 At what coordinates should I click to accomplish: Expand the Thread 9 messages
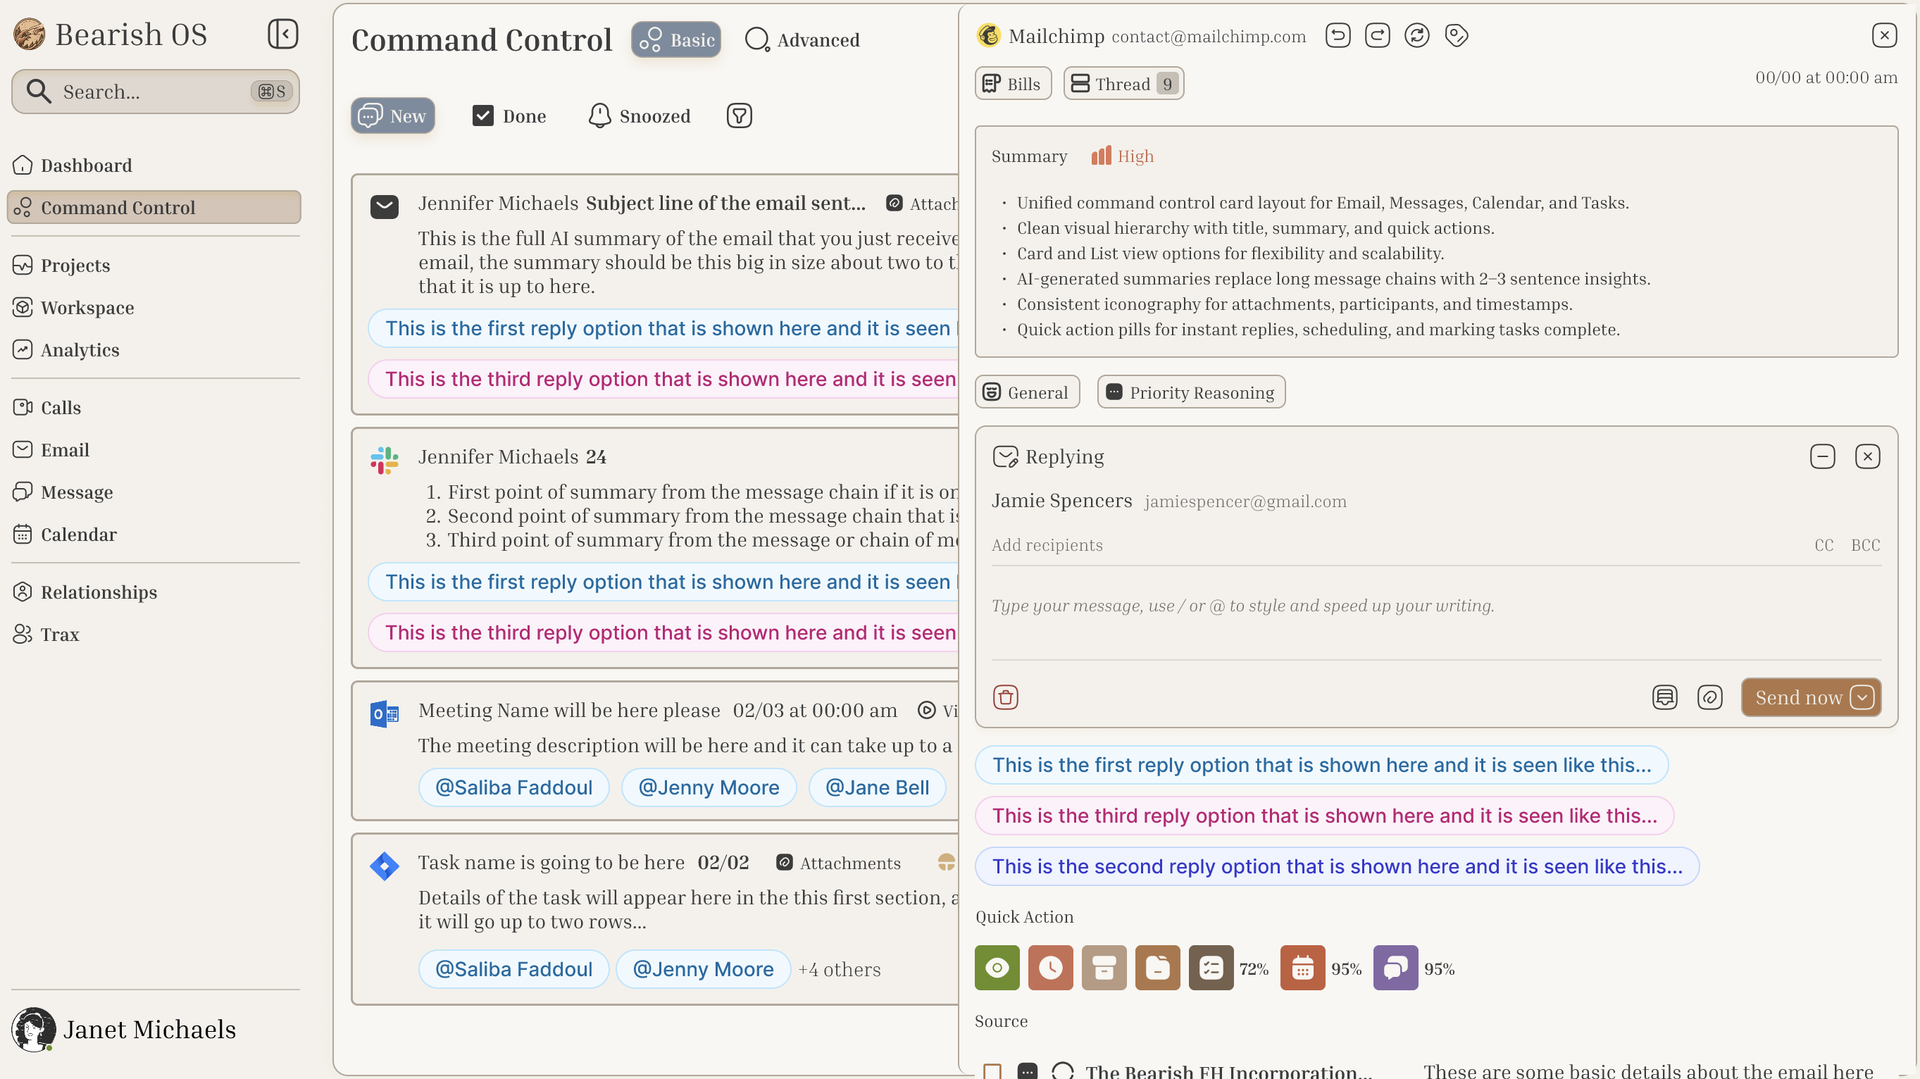pos(1123,84)
